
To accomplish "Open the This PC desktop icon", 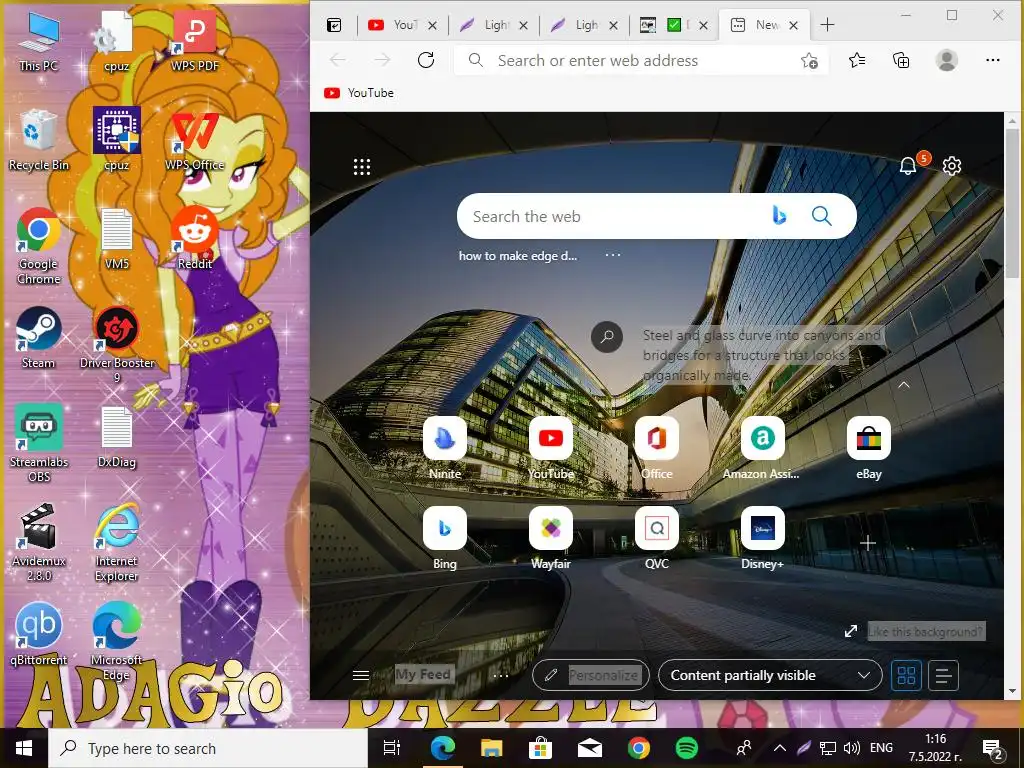I will point(39,40).
